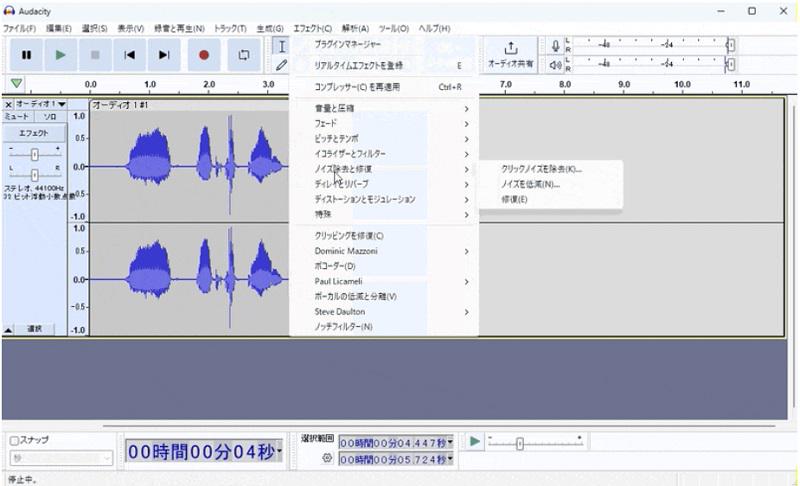Click the track 選択 button
The height and width of the screenshot is (486, 800).
(x=35, y=329)
